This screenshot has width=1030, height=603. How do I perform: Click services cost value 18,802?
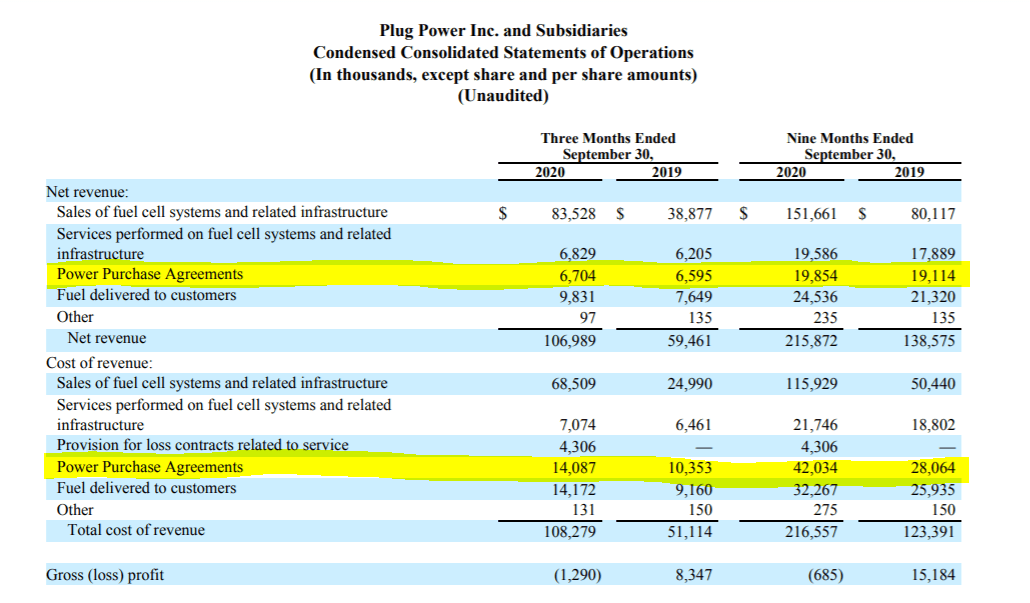click(x=933, y=425)
